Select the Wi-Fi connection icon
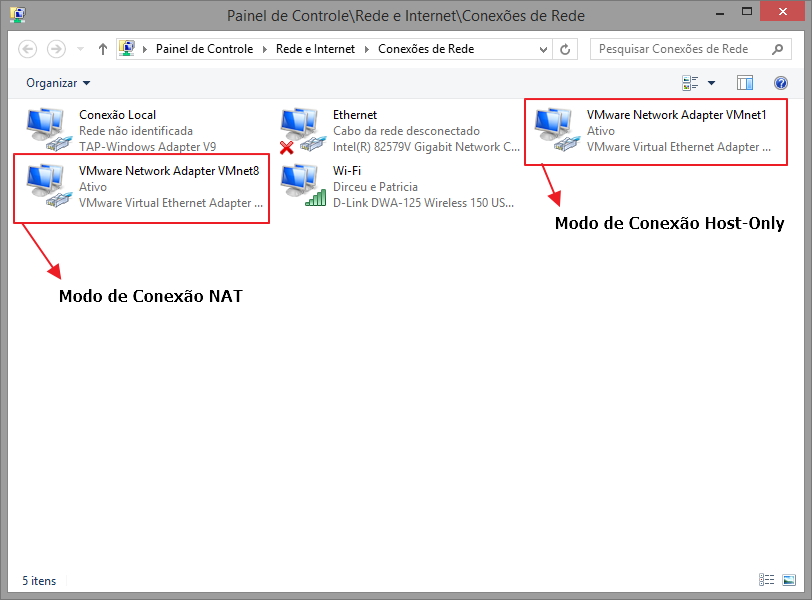Screen dimensions: 812x600 coord(299,185)
